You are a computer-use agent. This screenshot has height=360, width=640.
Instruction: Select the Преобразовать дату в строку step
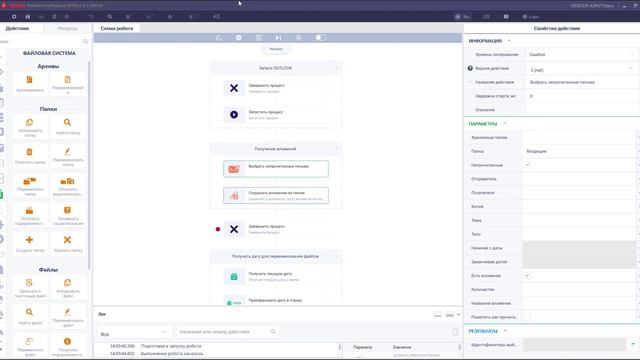point(276,300)
